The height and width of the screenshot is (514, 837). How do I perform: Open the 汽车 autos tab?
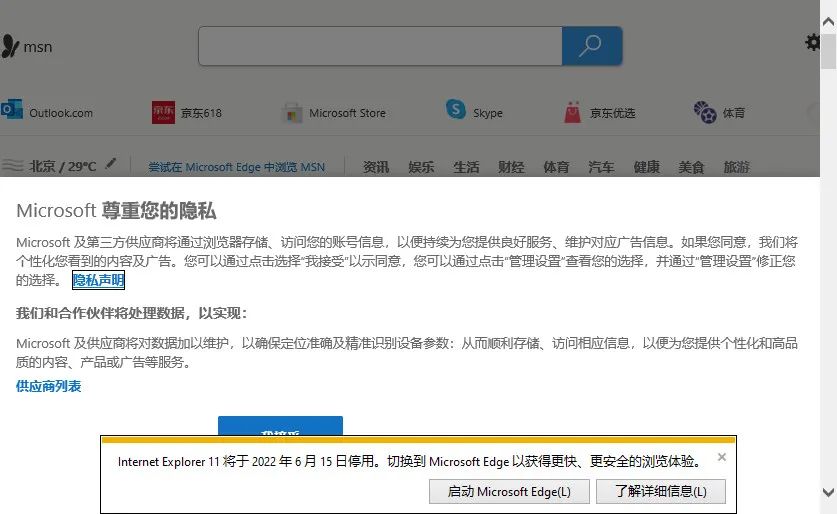601,167
